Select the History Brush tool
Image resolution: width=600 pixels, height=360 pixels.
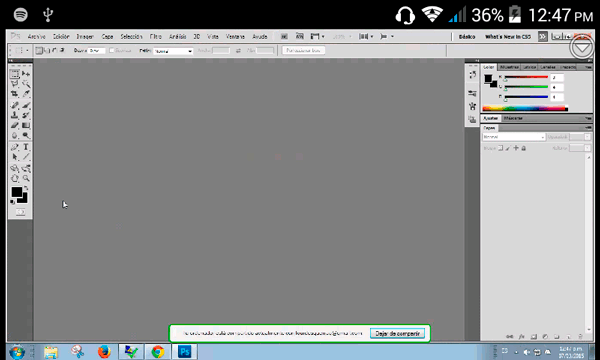26,115
